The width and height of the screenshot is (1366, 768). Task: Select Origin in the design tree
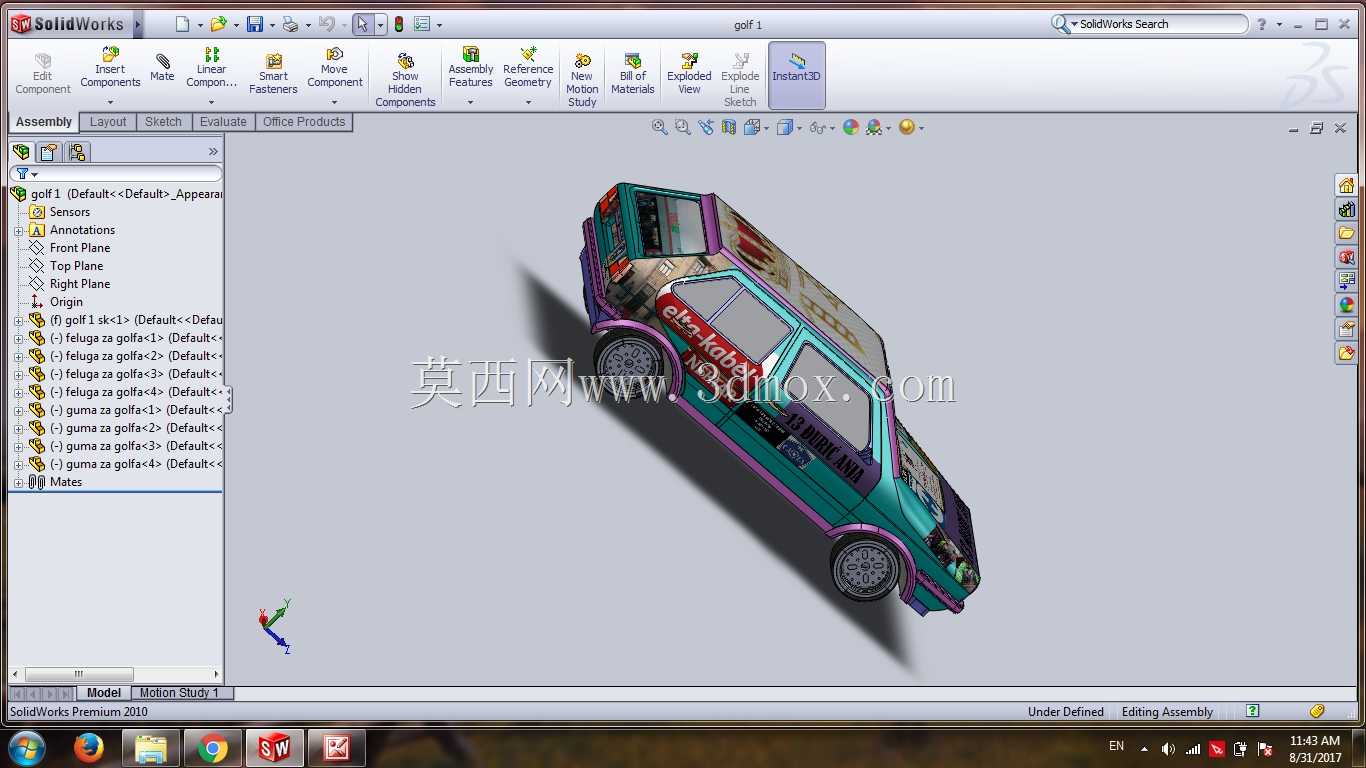point(66,302)
